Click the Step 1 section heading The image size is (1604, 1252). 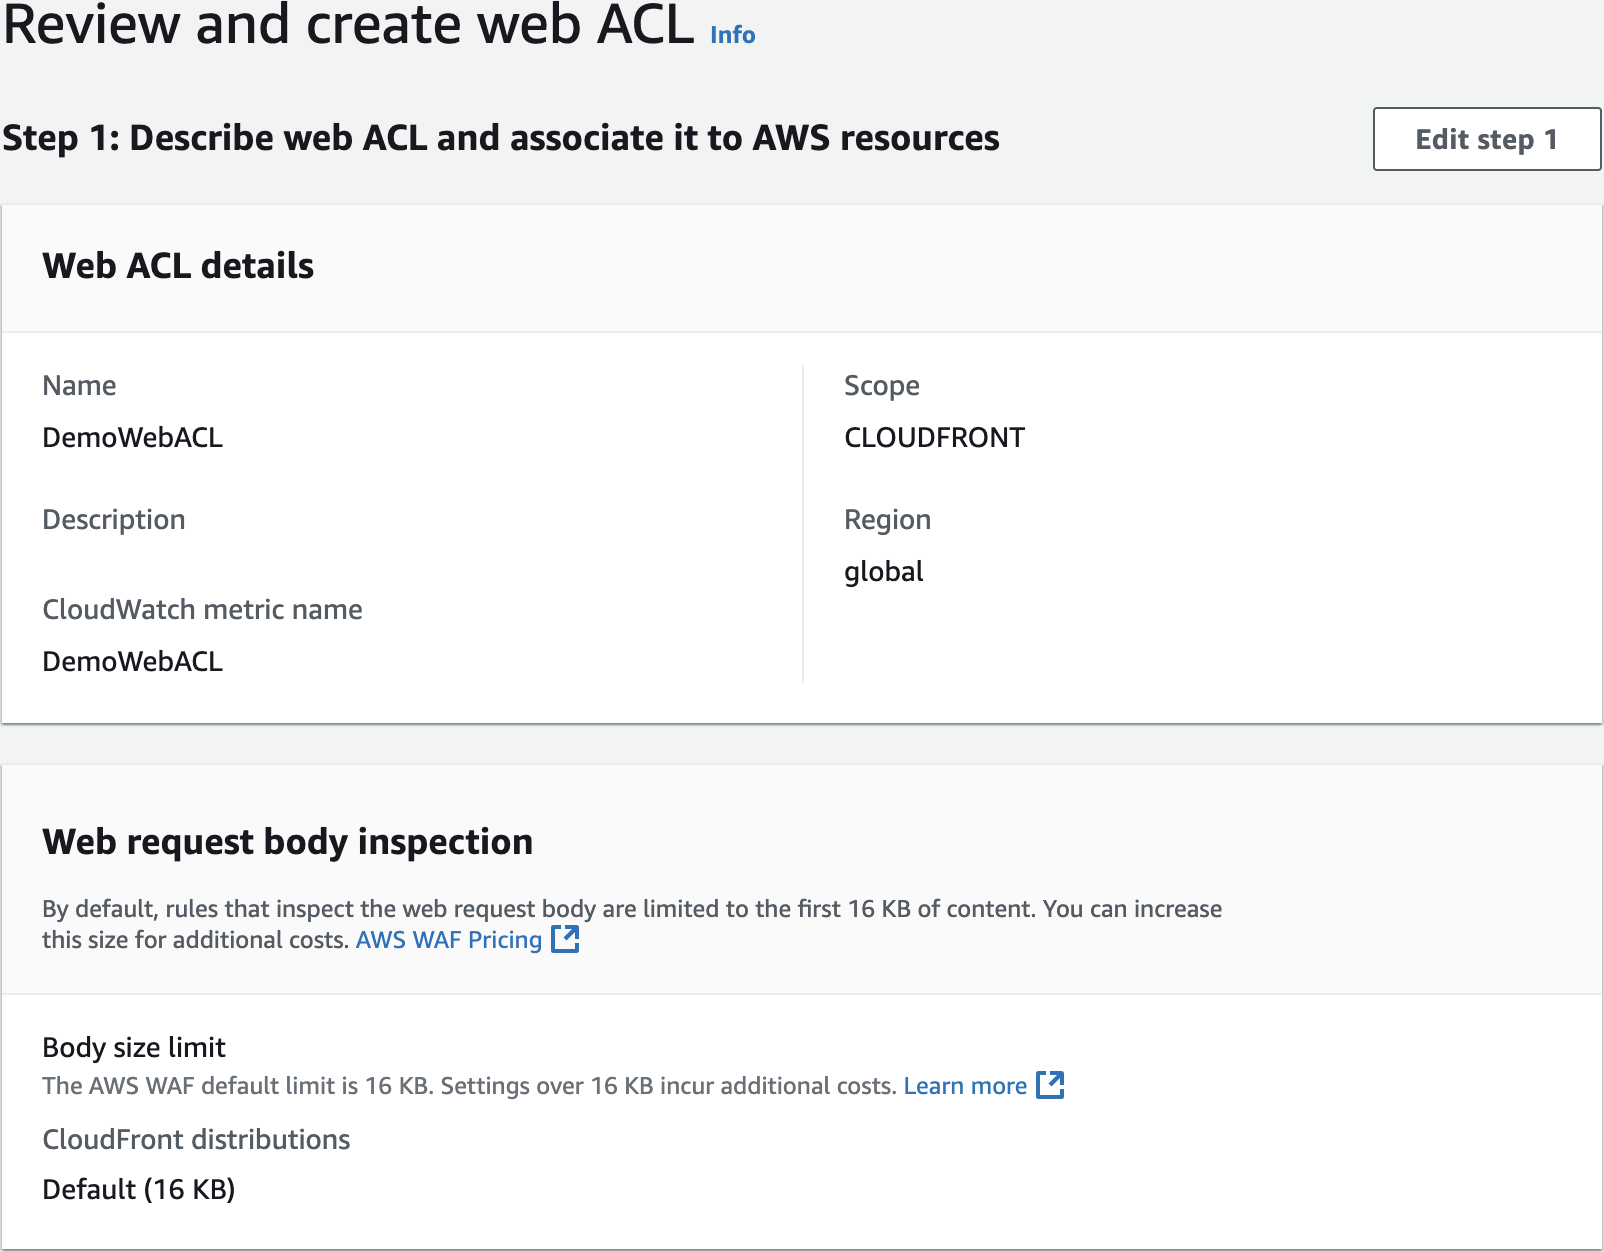tap(500, 138)
